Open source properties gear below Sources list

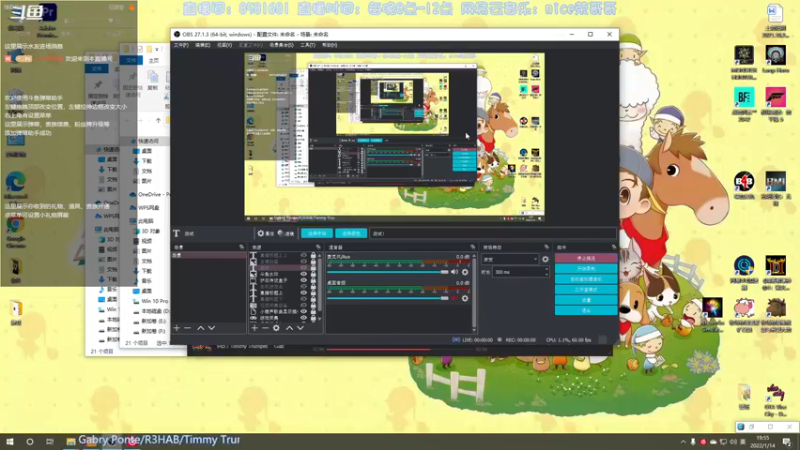click(277, 328)
